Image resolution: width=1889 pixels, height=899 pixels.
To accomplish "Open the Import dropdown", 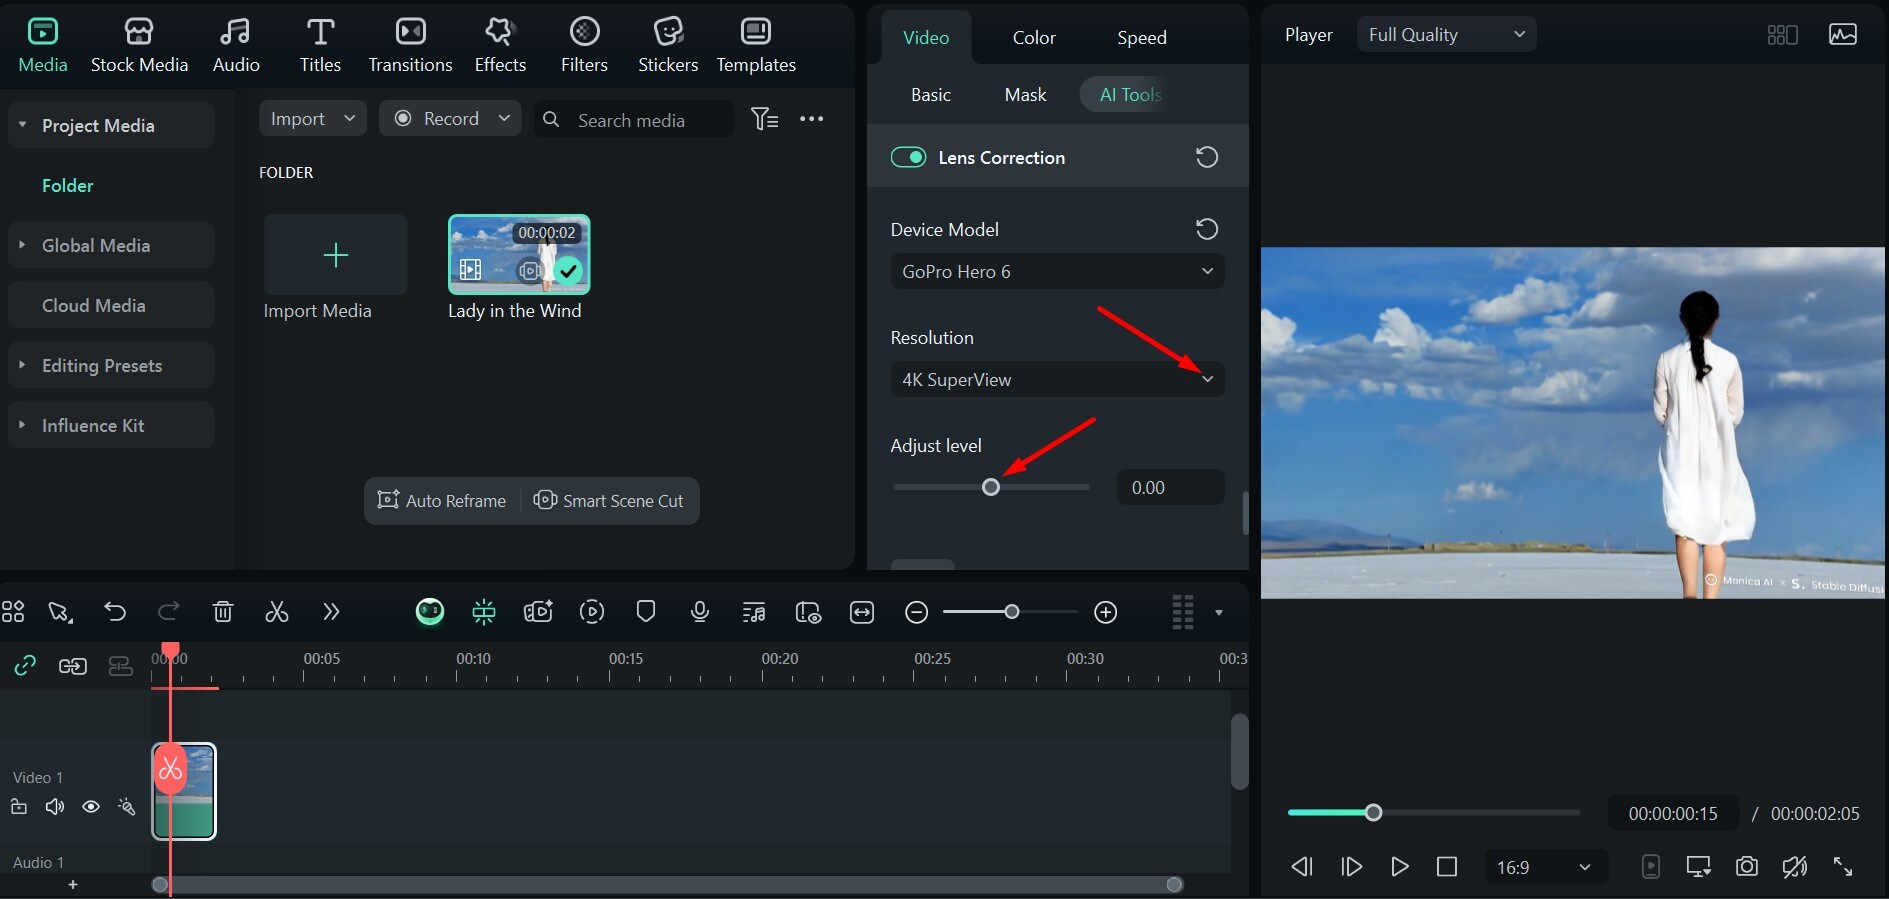I will (x=313, y=119).
